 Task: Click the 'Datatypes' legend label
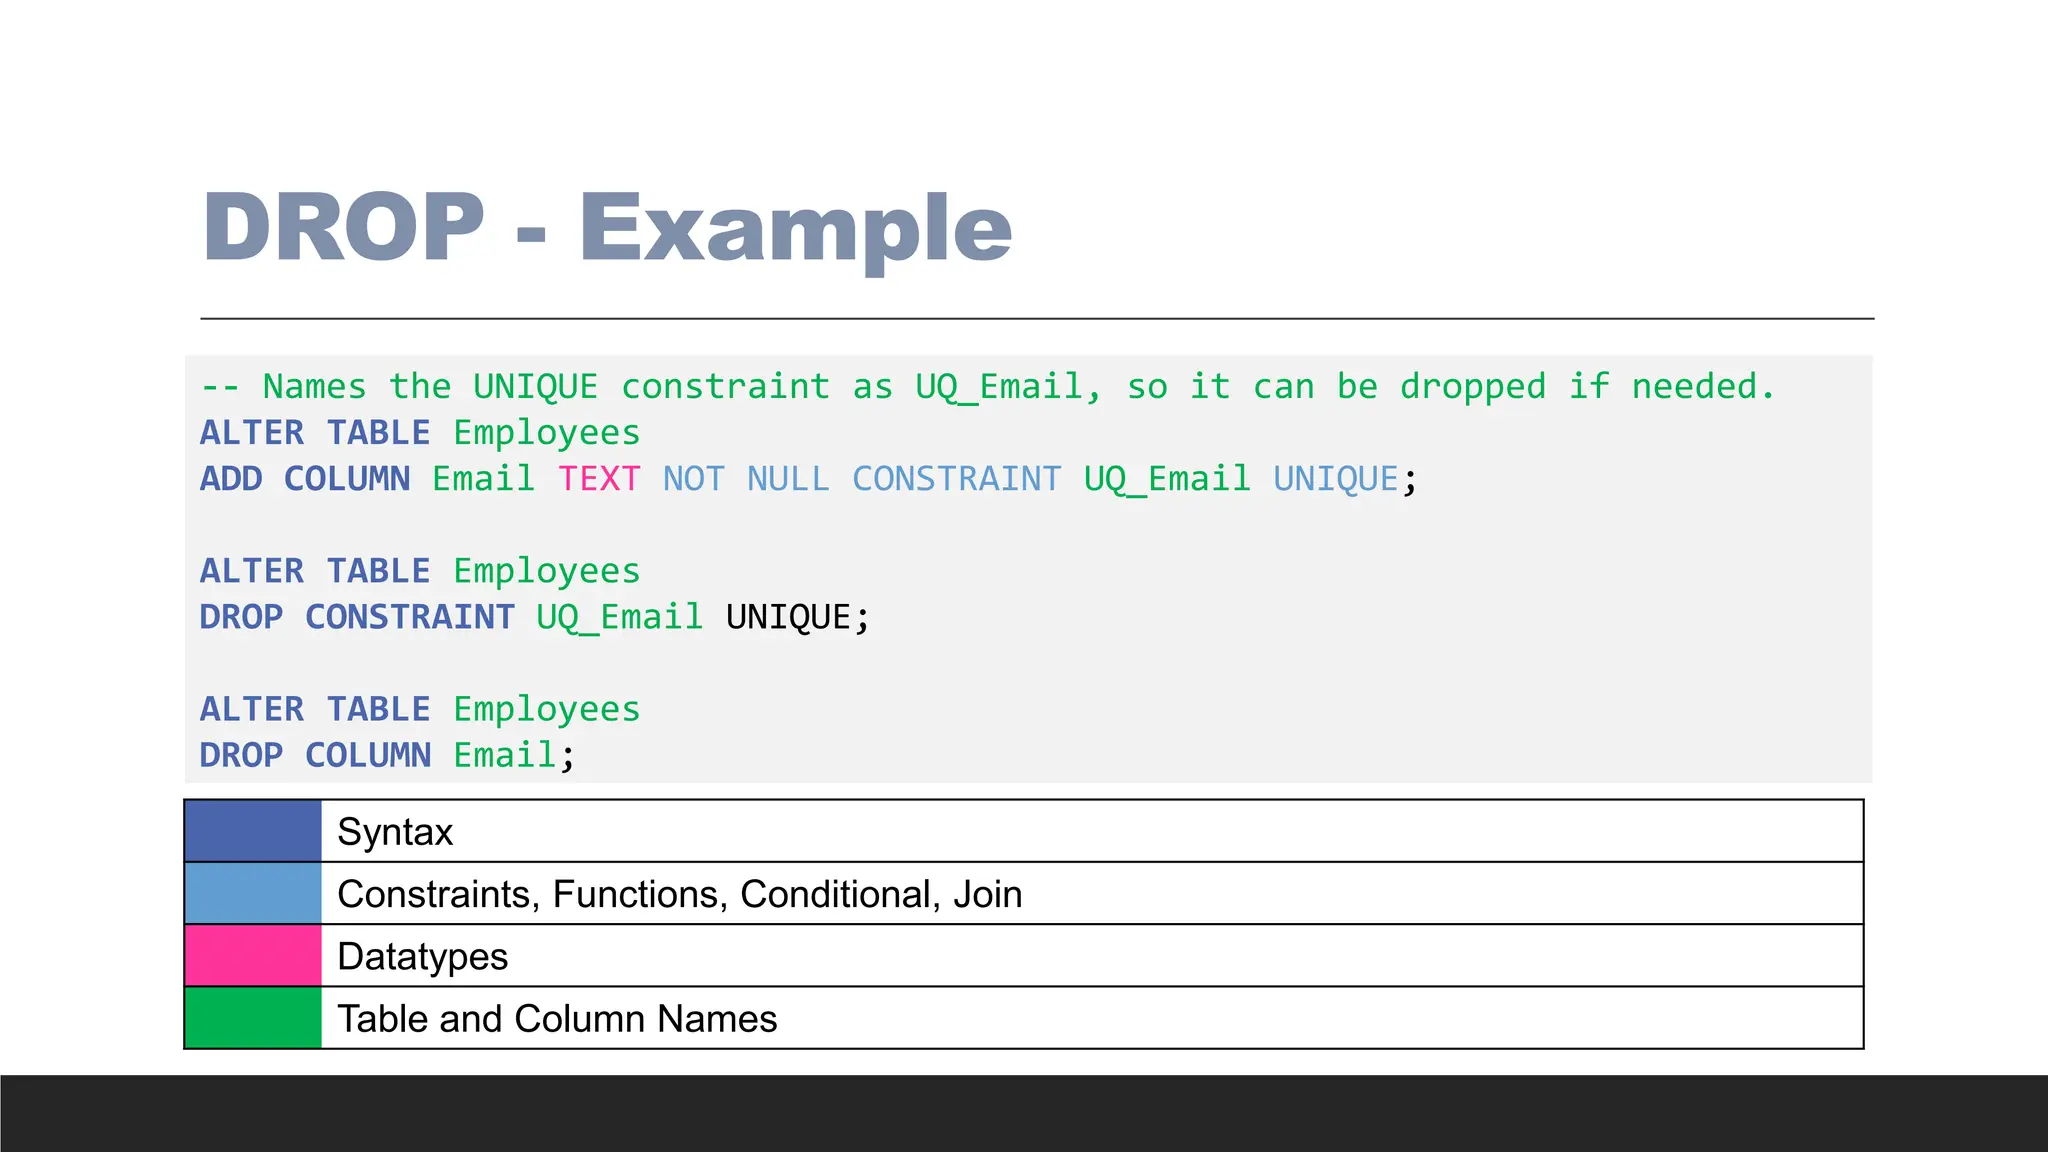423,957
